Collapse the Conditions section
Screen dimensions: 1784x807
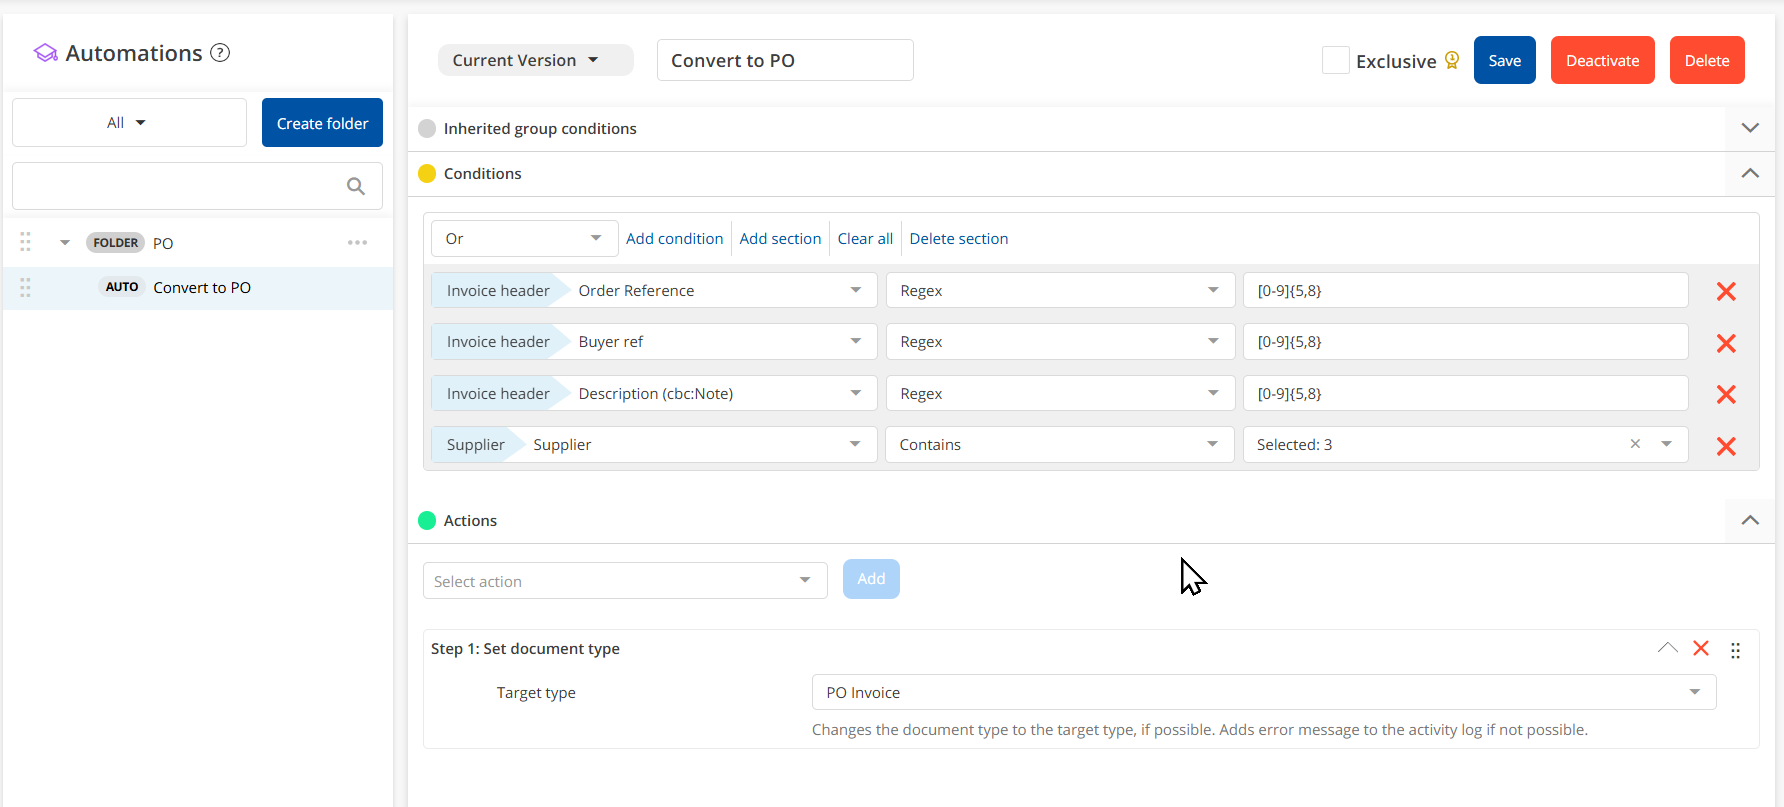1749,173
